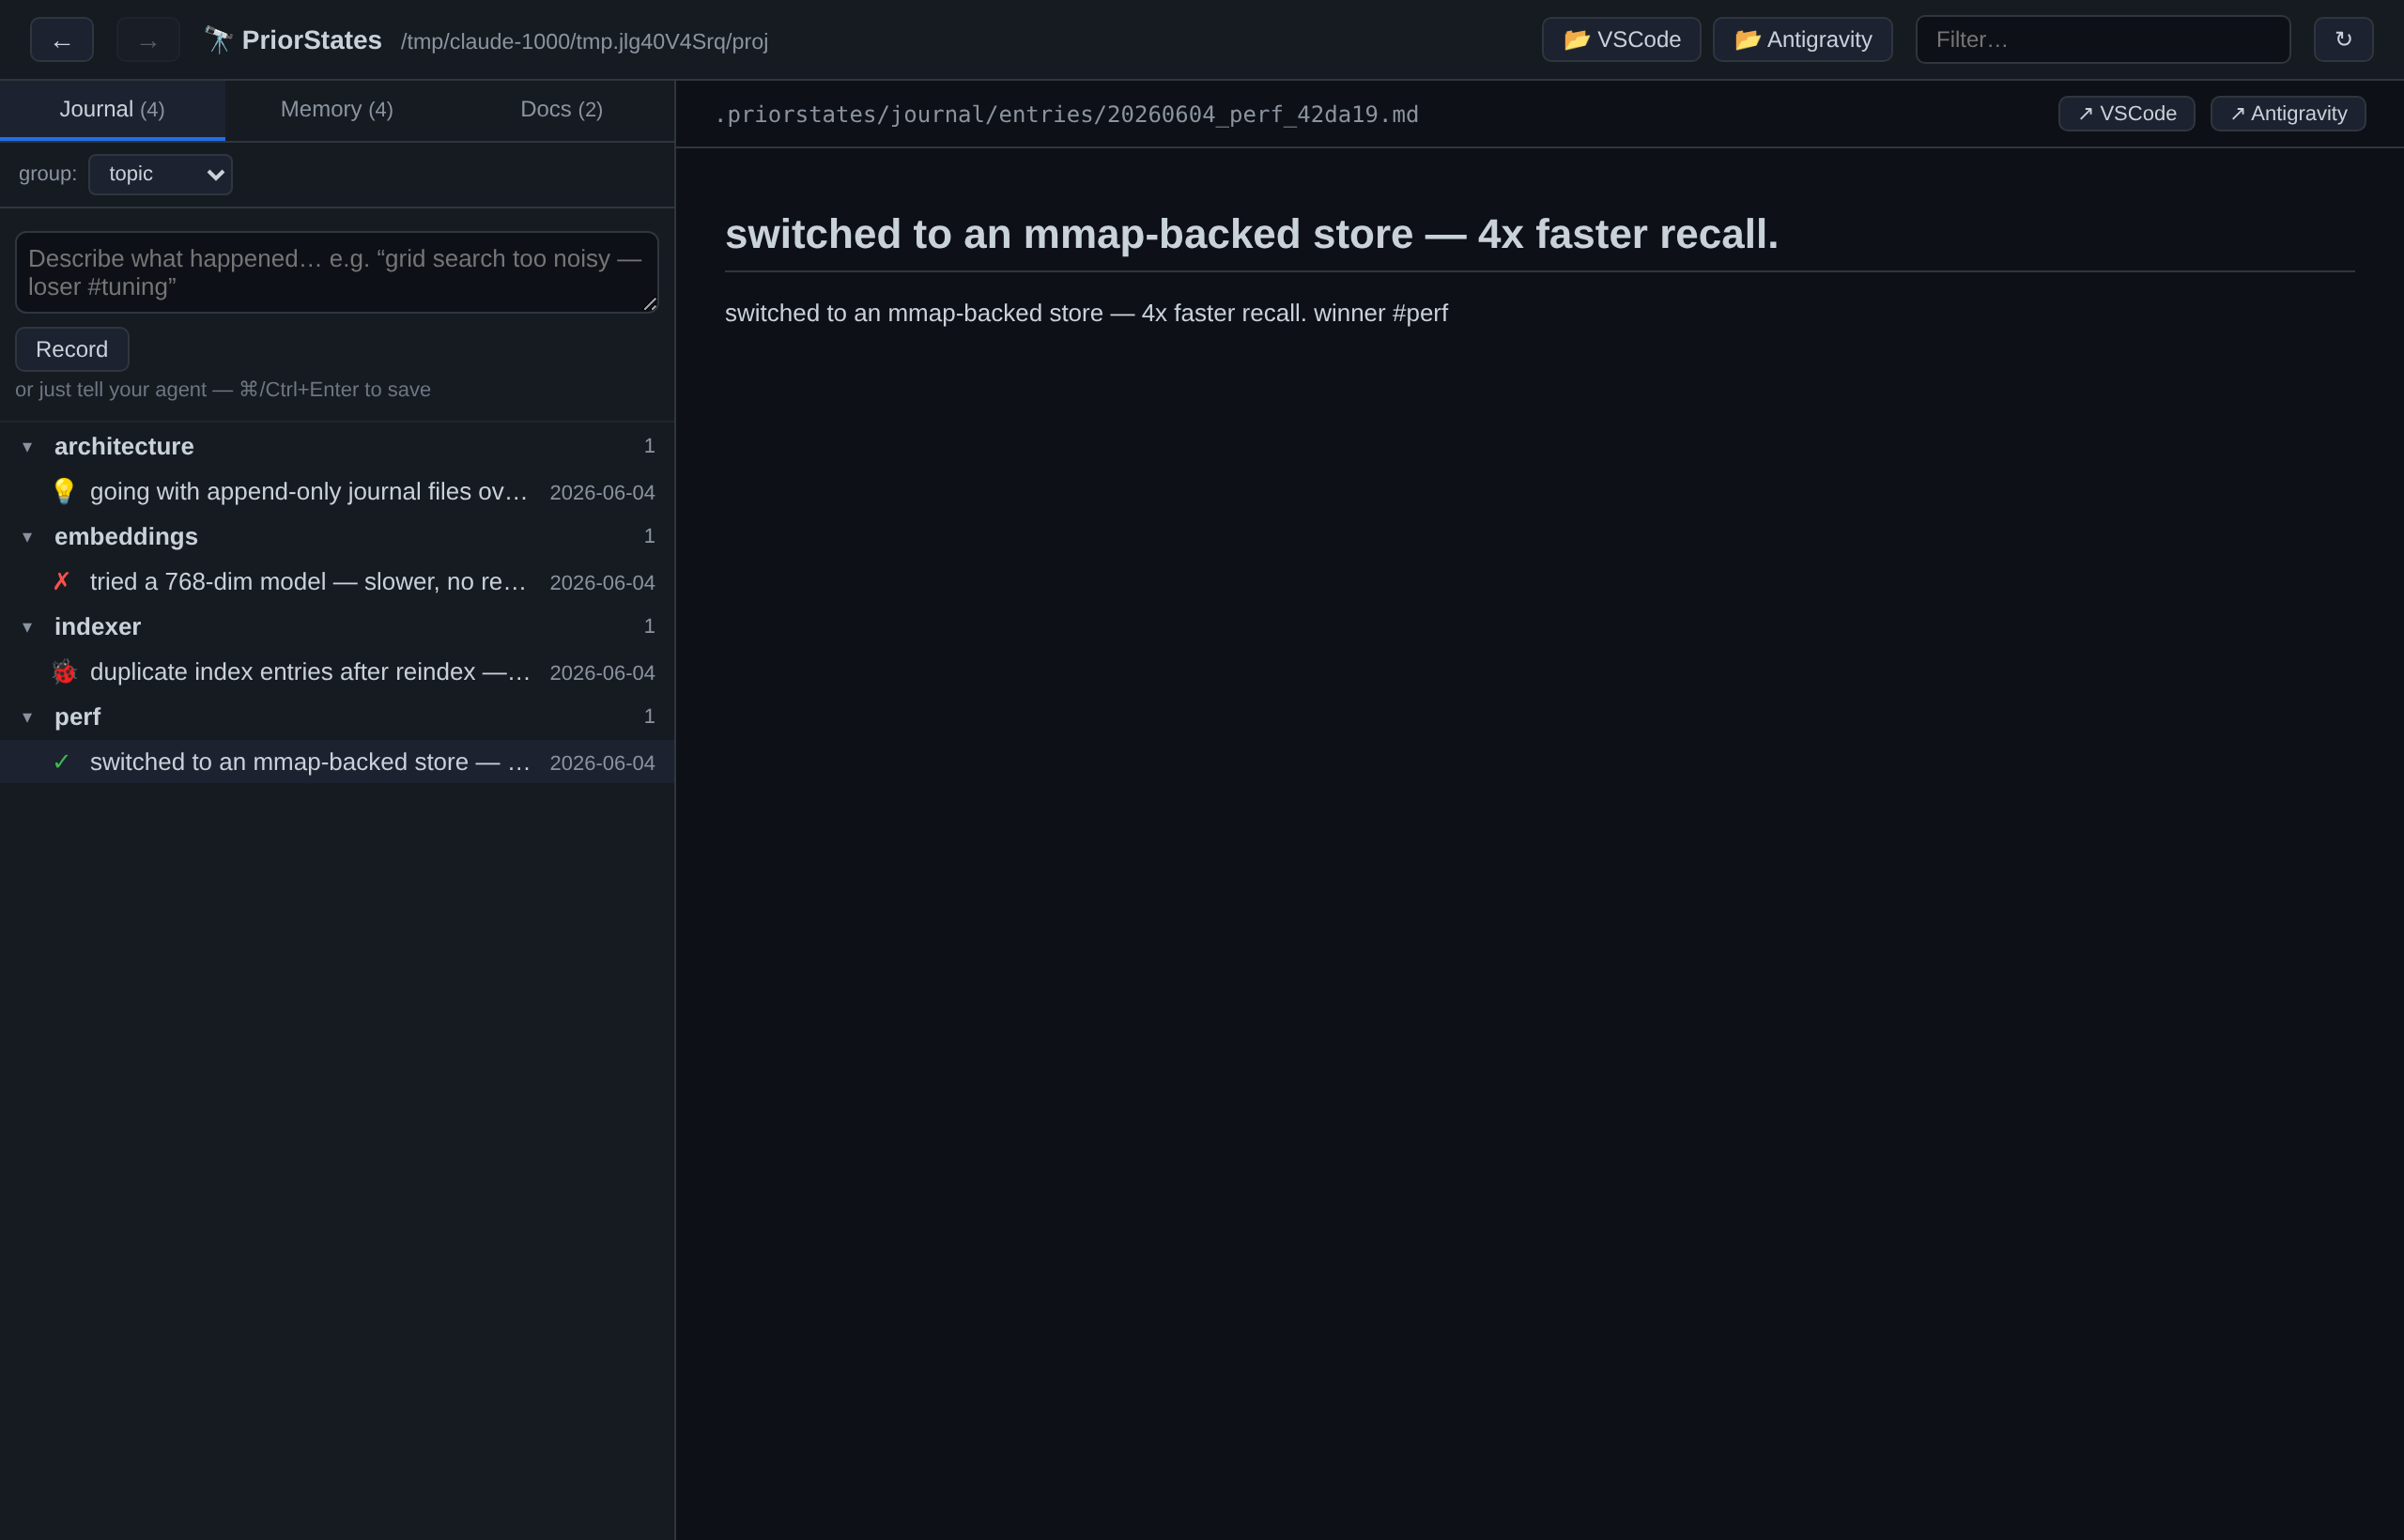This screenshot has width=2404, height=1540.
Task: Collapse the embeddings group
Action: point(27,537)
